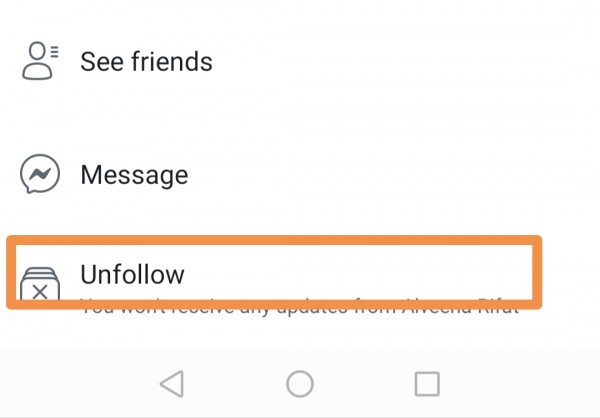
Task: Tap the orange highlighted Unfollow row
Action: click(x=400, y=272)
